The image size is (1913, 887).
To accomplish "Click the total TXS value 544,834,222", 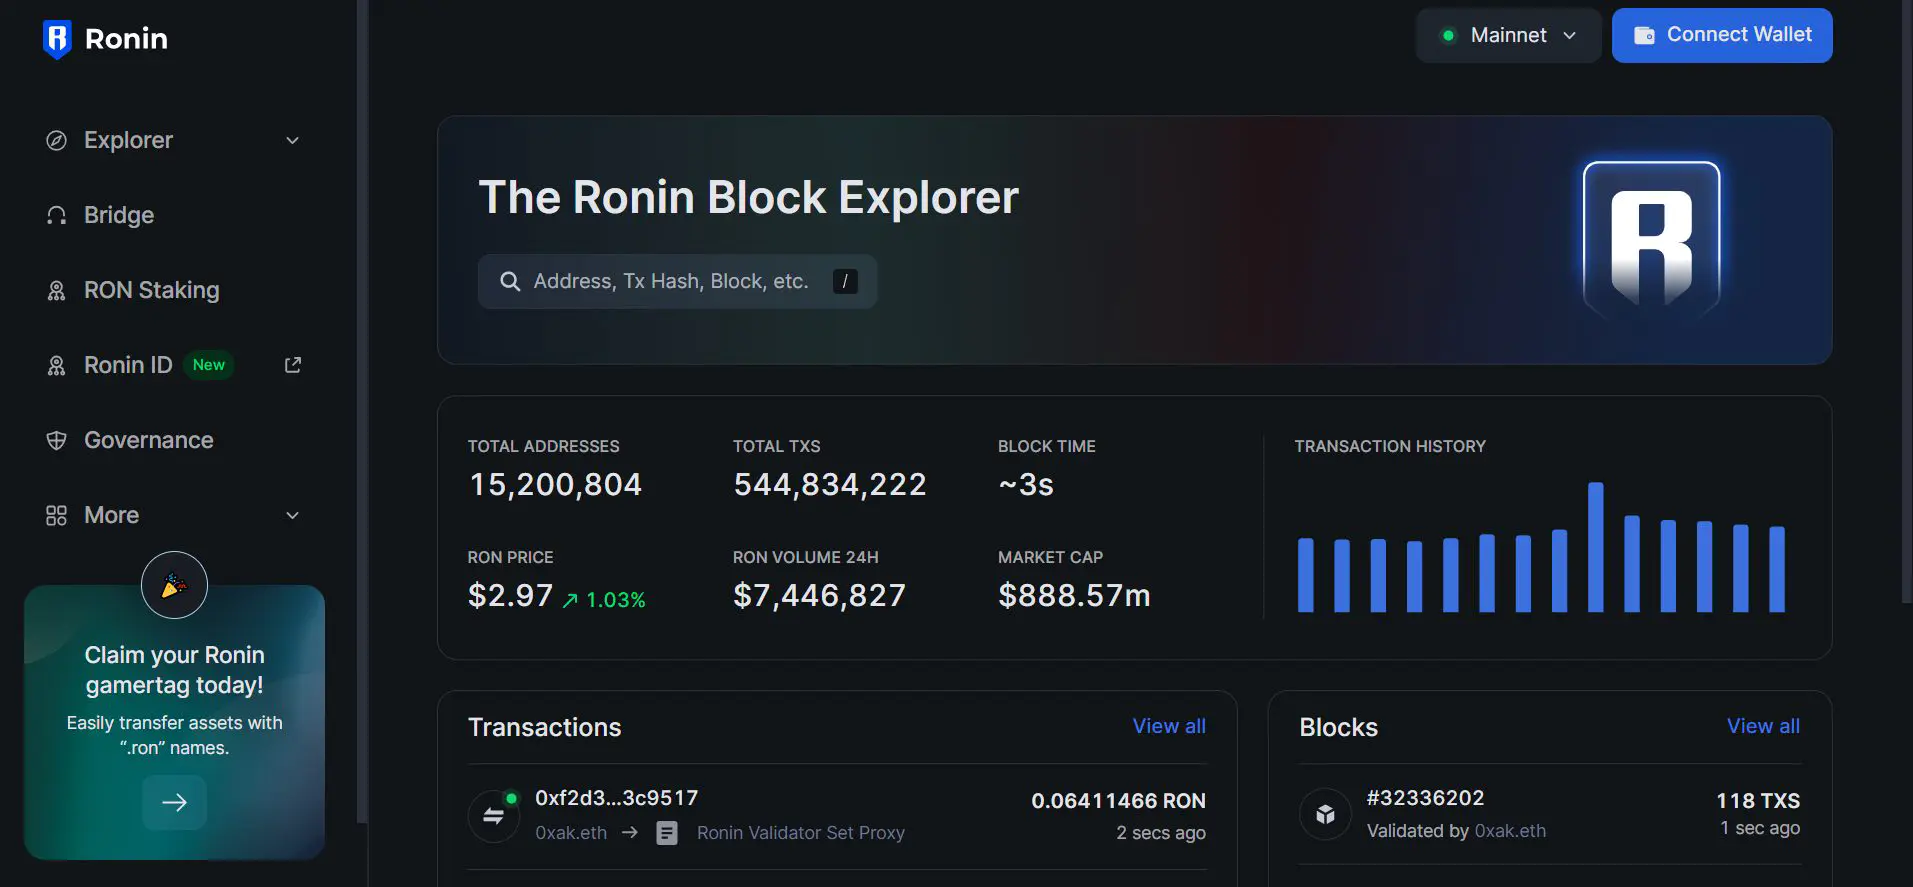I will pyautogui.click(x=830, y=485).
